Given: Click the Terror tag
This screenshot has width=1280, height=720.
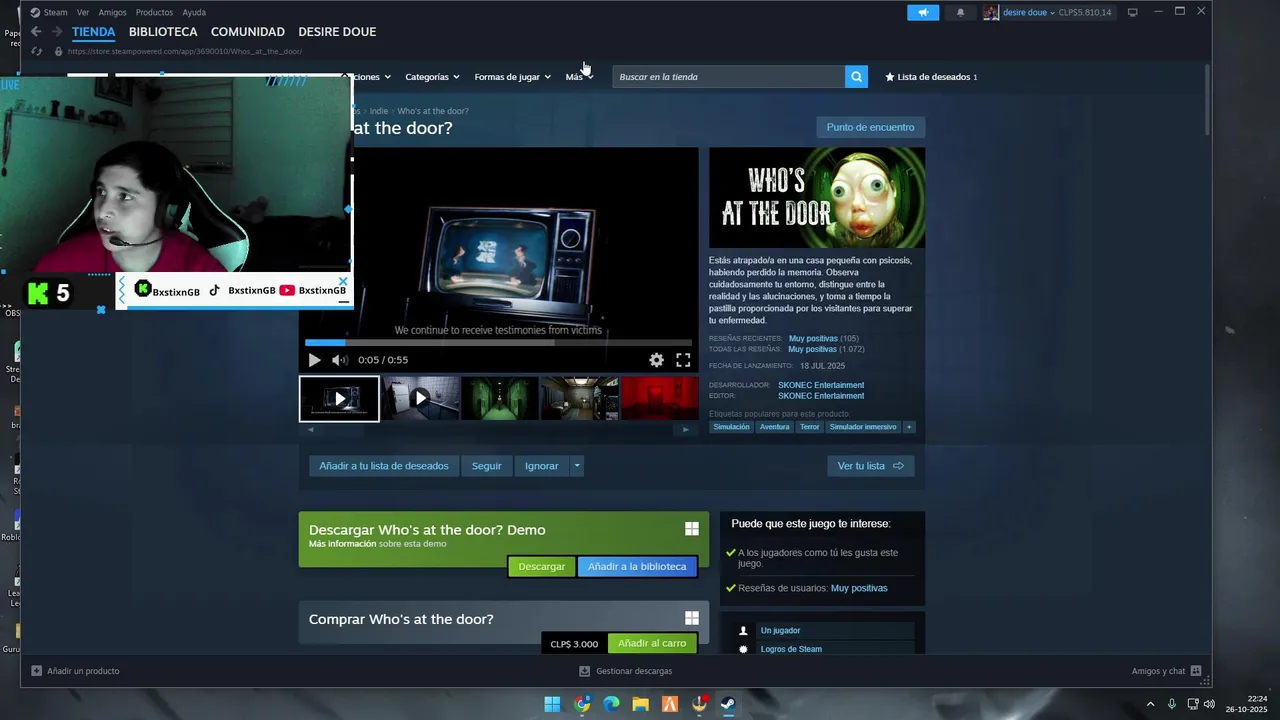Looking at the screenshot, I should click(x=809, y=427).
